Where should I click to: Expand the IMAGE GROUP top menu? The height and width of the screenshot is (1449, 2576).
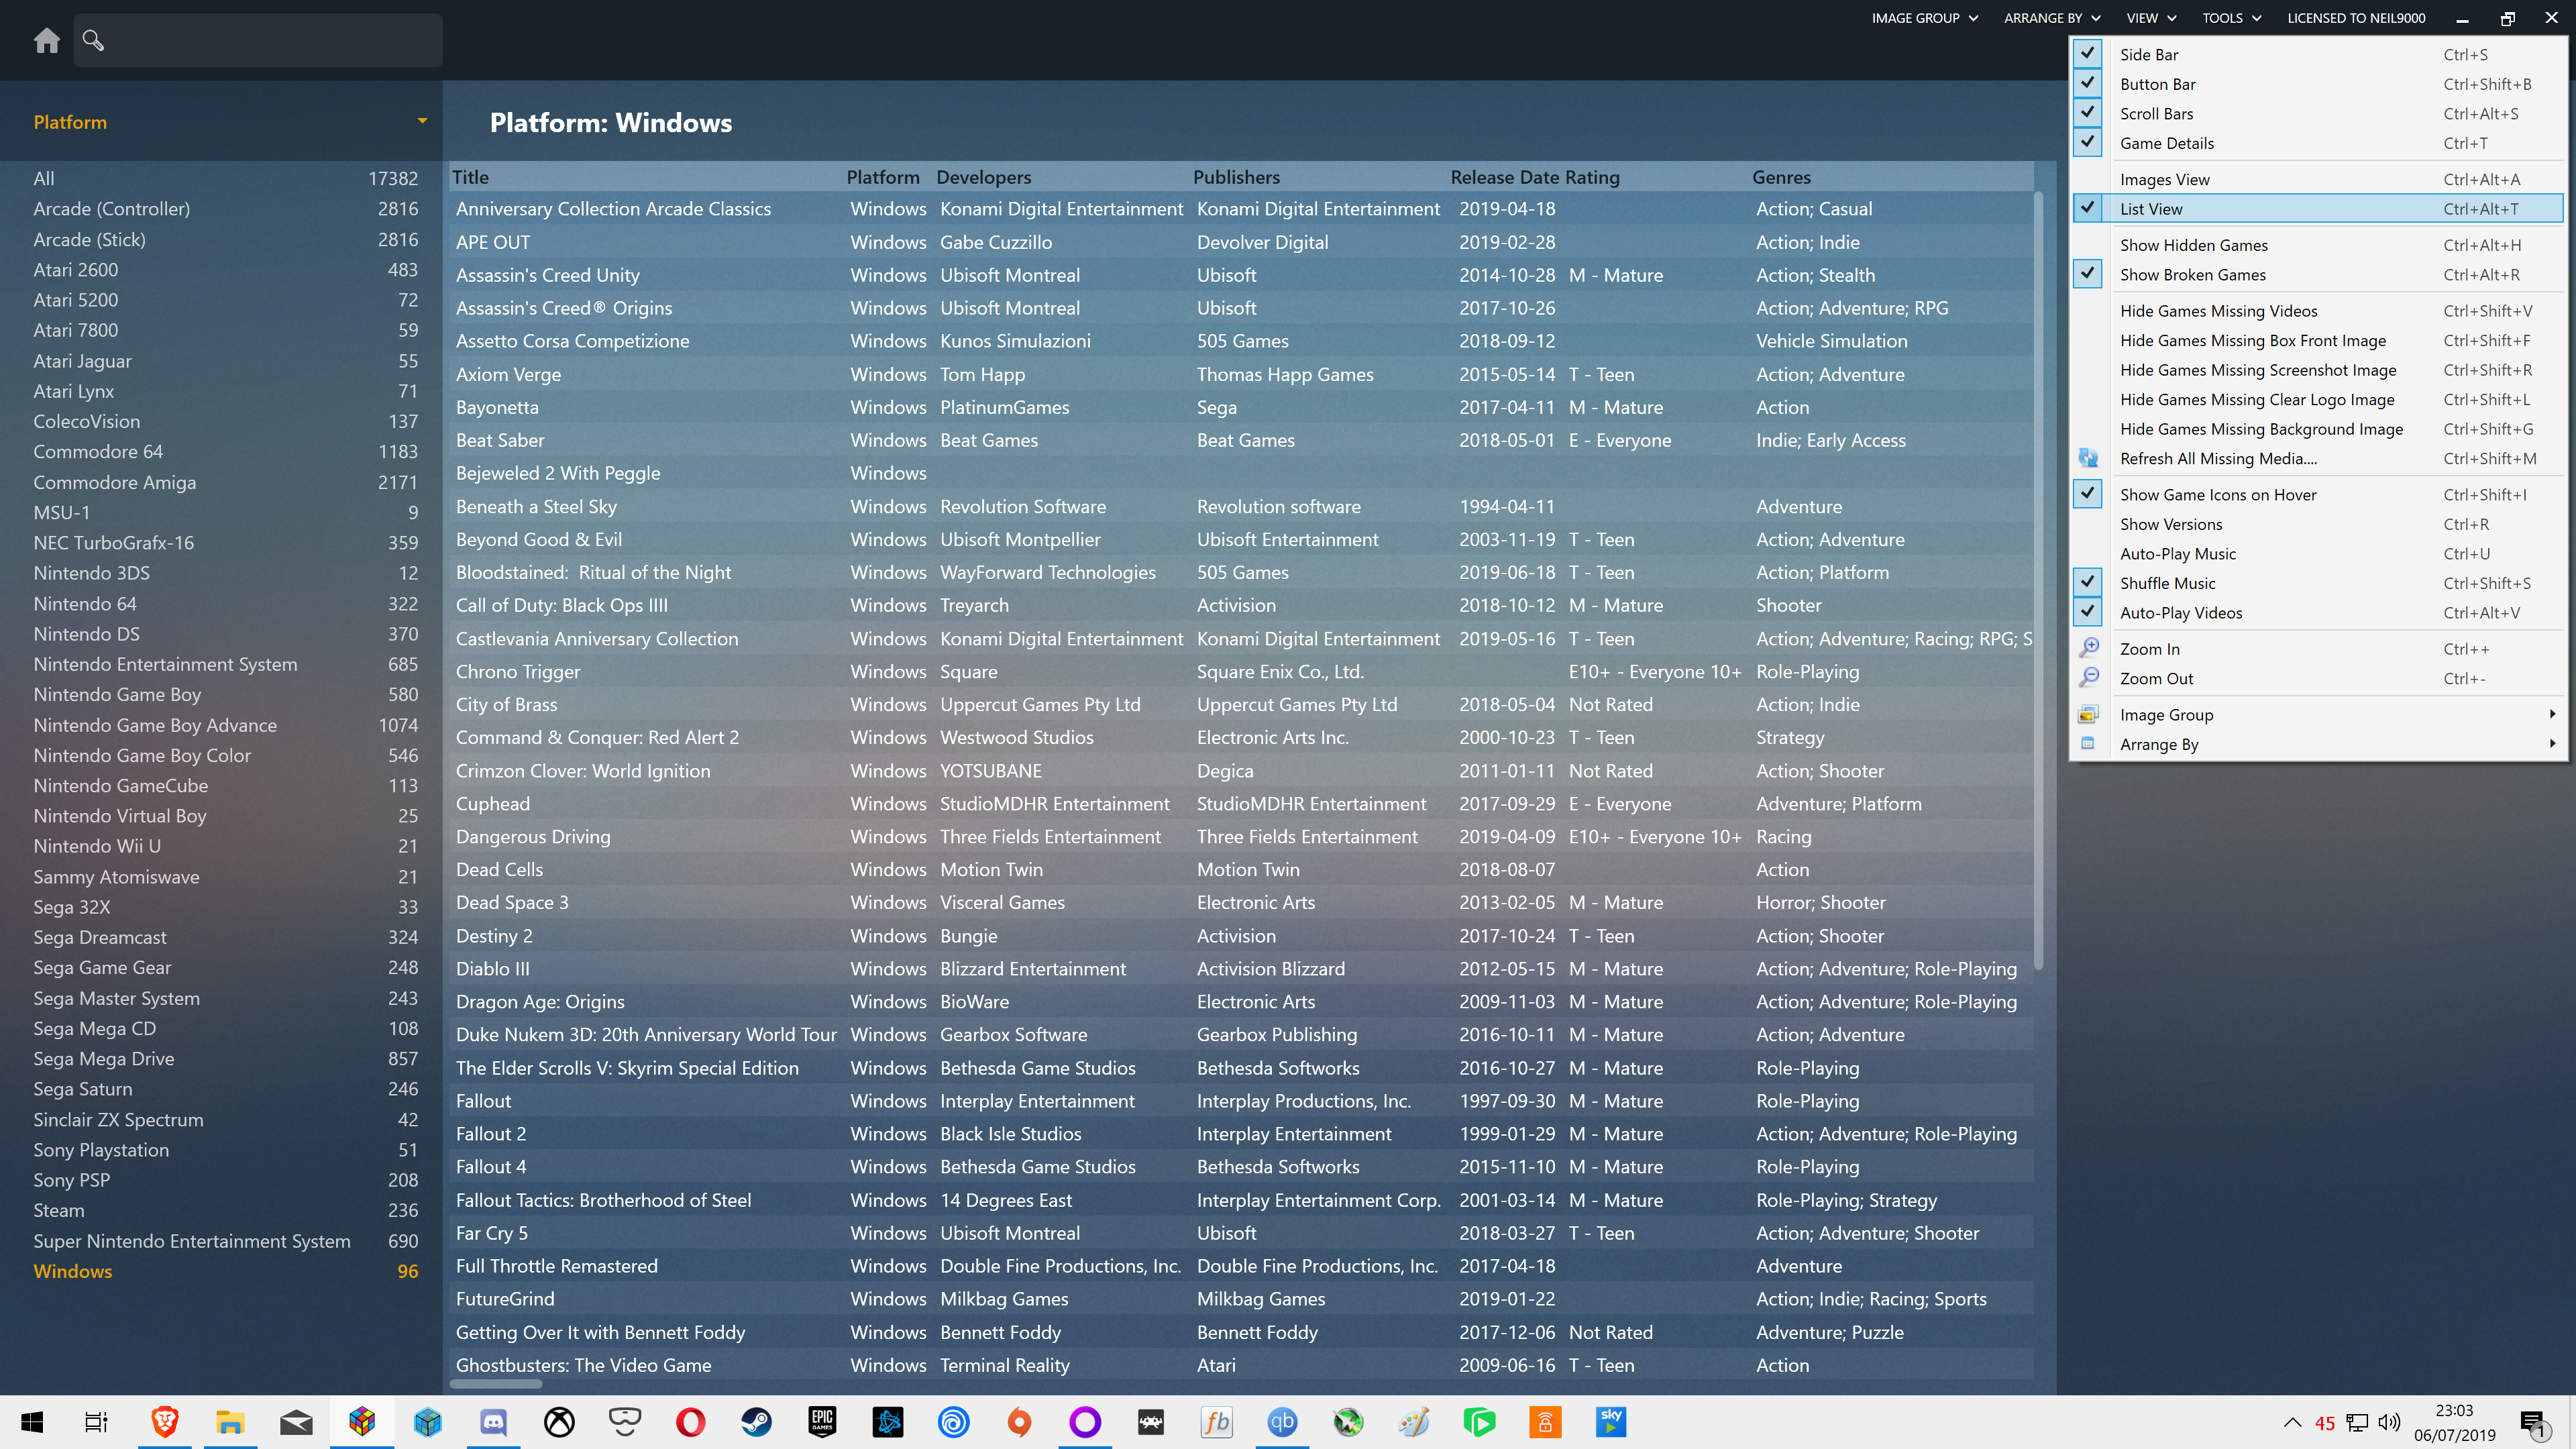1925,18
